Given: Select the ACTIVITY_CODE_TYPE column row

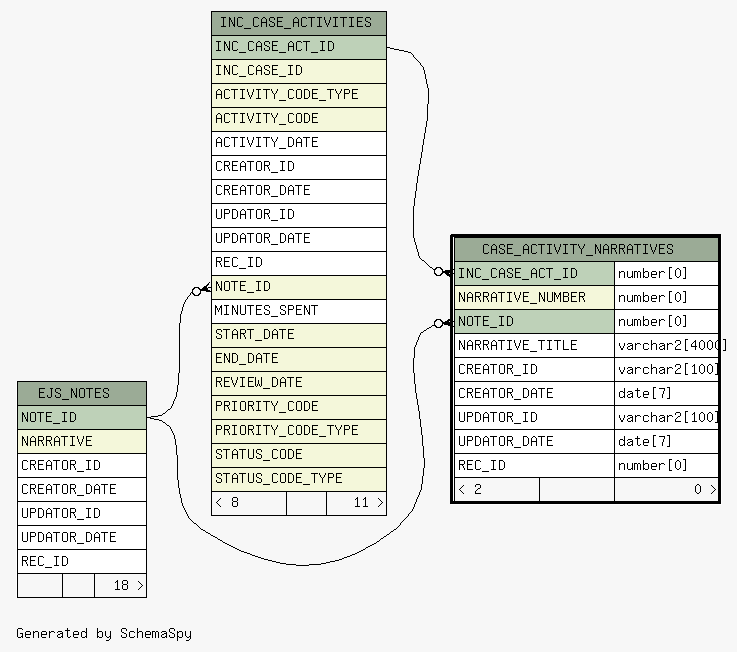Looking at the screenshot, I should [298, 94].
